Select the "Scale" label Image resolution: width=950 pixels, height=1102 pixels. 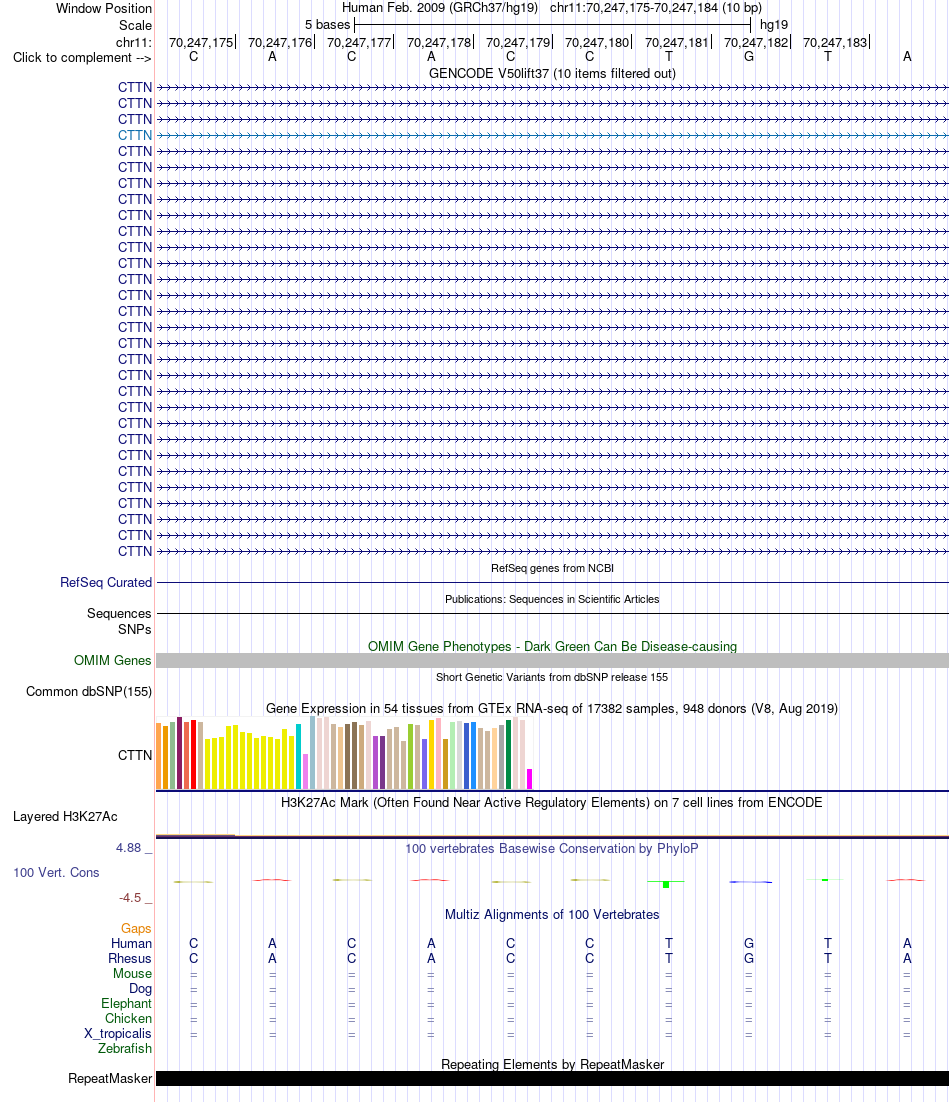click(135, 25)
